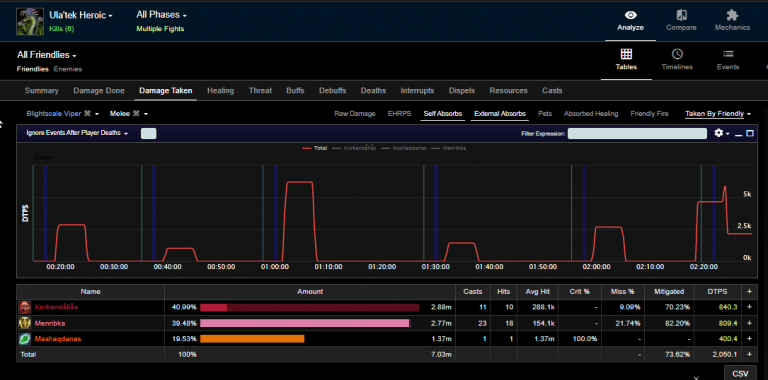Switch to the Dispels tab
Viewport: 768px width, 380px height.
pyautogui.click(x=462, y=91)
